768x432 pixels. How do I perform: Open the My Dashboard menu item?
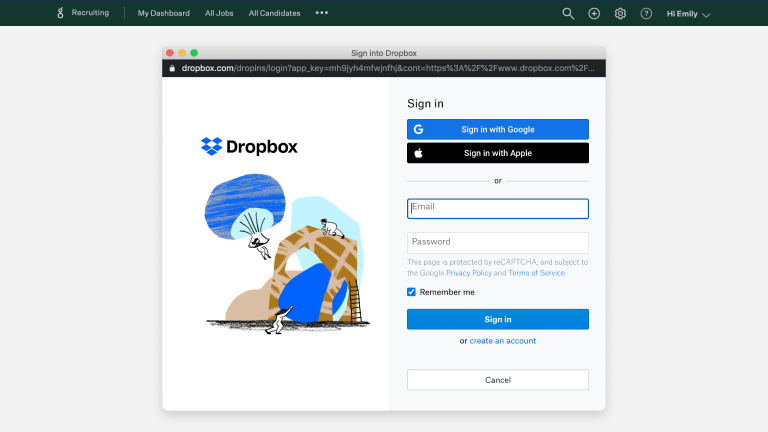(163, 13)
